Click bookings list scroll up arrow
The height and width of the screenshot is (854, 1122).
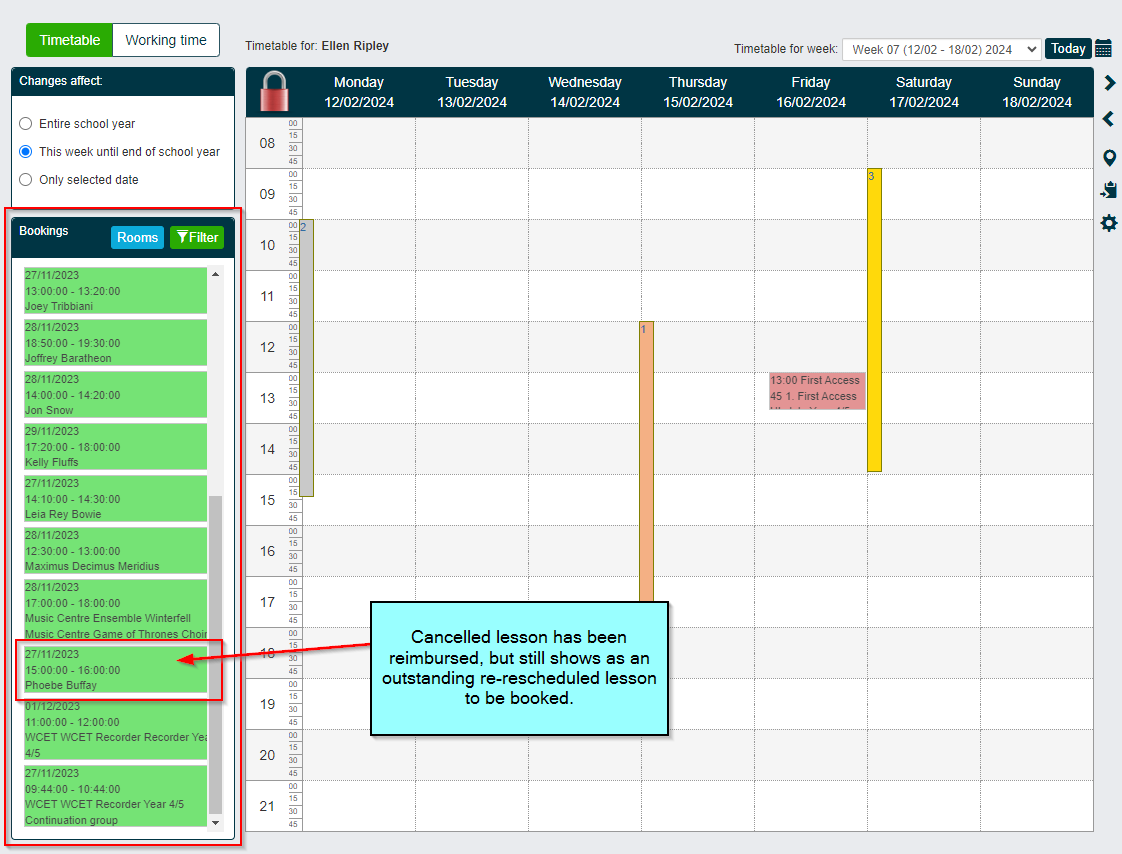[x=215, y=274]
